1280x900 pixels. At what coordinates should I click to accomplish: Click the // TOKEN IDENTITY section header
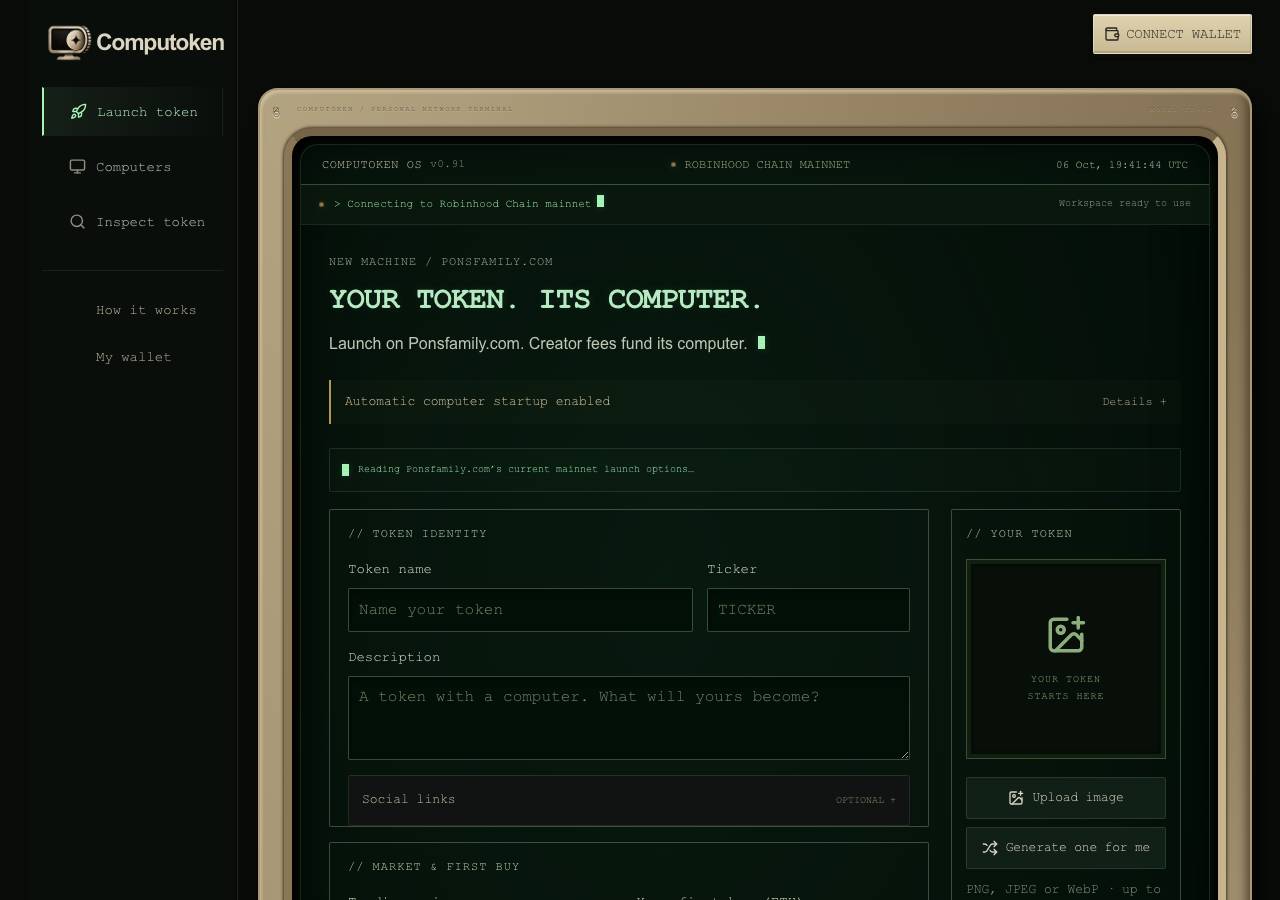(417, 534)
